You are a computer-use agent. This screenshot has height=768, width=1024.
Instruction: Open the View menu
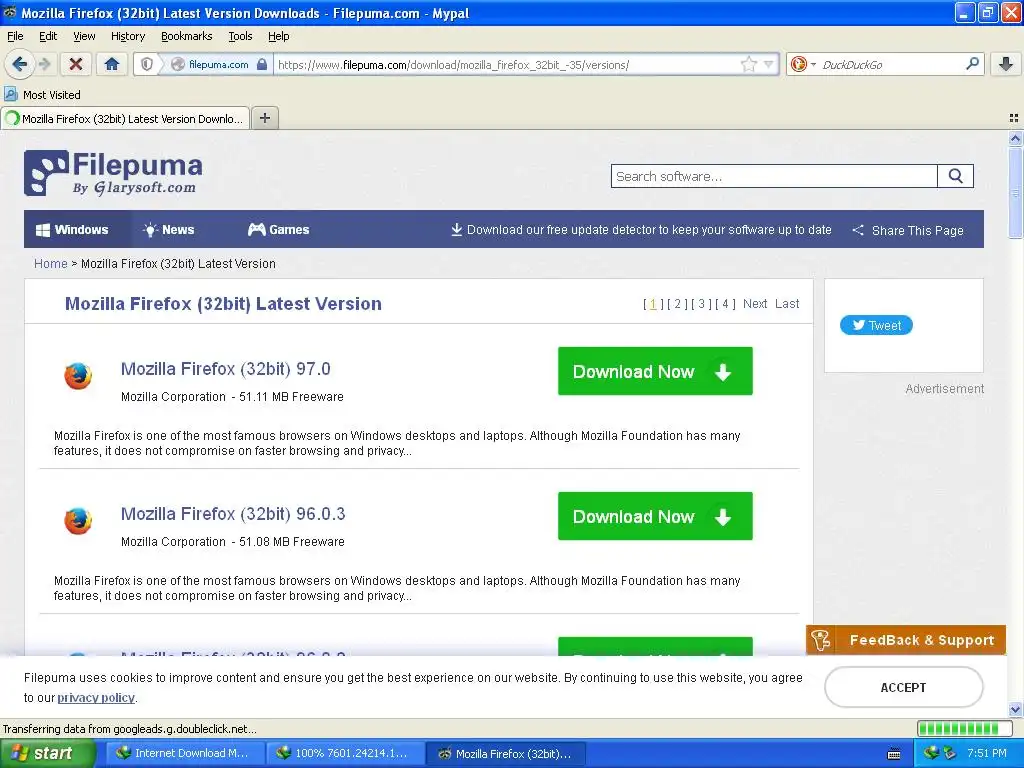84,36
